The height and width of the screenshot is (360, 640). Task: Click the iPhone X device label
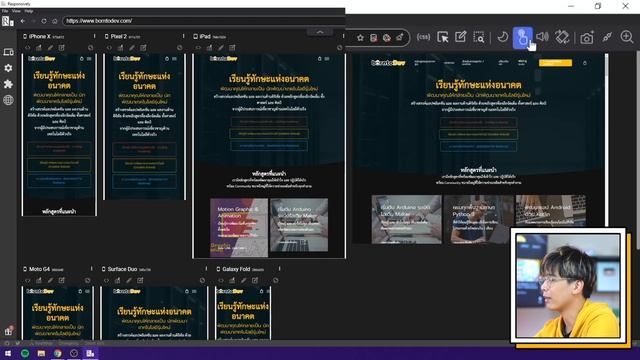40,36
